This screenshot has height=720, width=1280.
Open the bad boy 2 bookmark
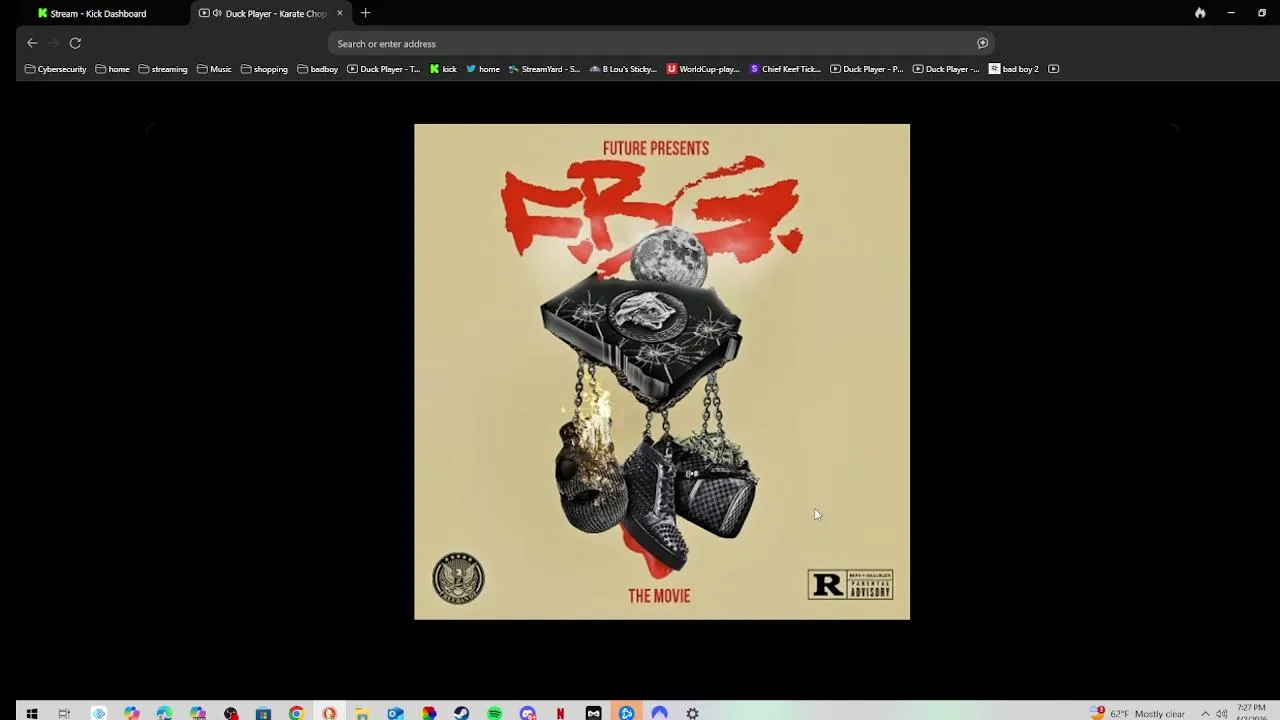click(1014, 69)
